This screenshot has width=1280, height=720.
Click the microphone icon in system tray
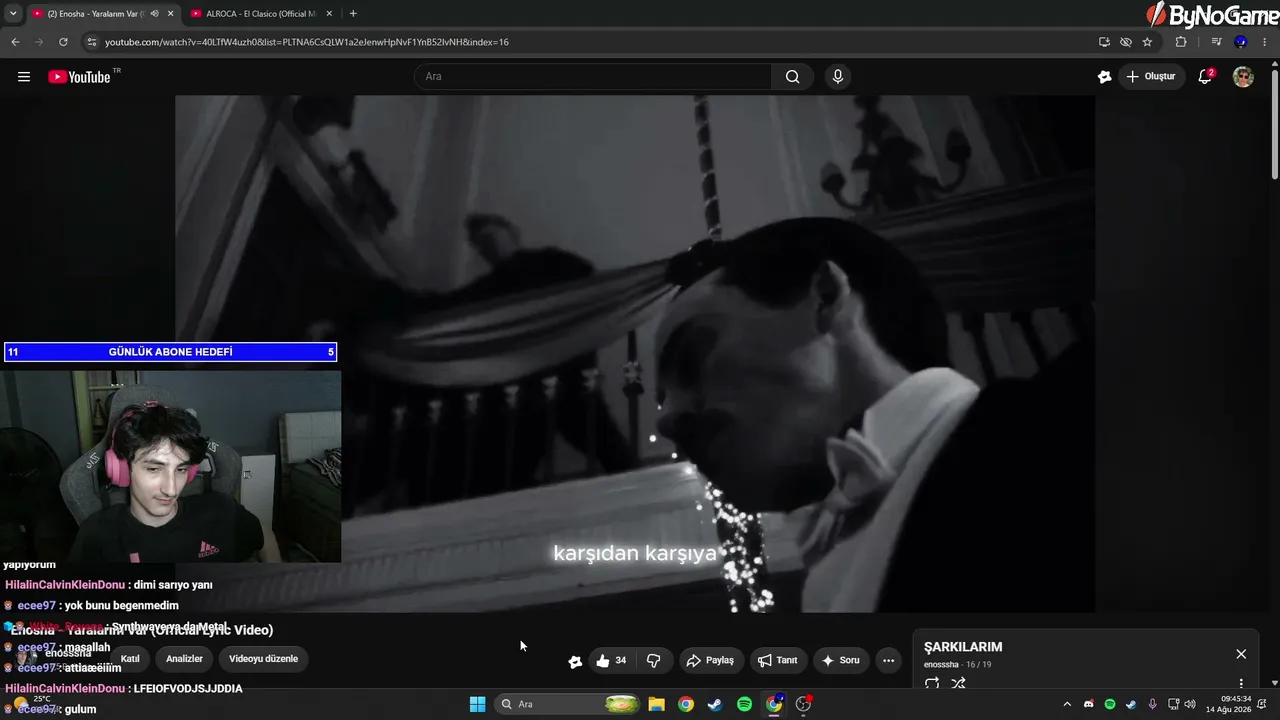coord(1152,704)
